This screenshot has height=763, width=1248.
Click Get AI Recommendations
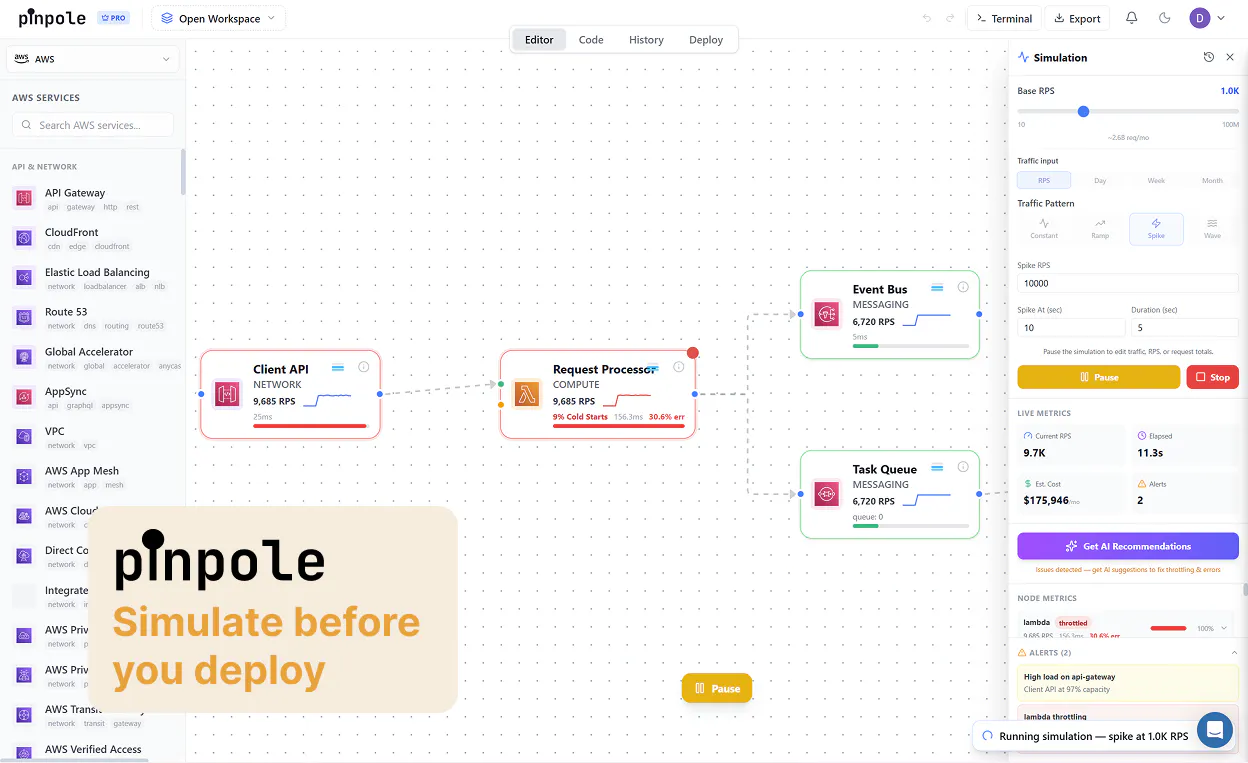click(x=1128, y=546)
